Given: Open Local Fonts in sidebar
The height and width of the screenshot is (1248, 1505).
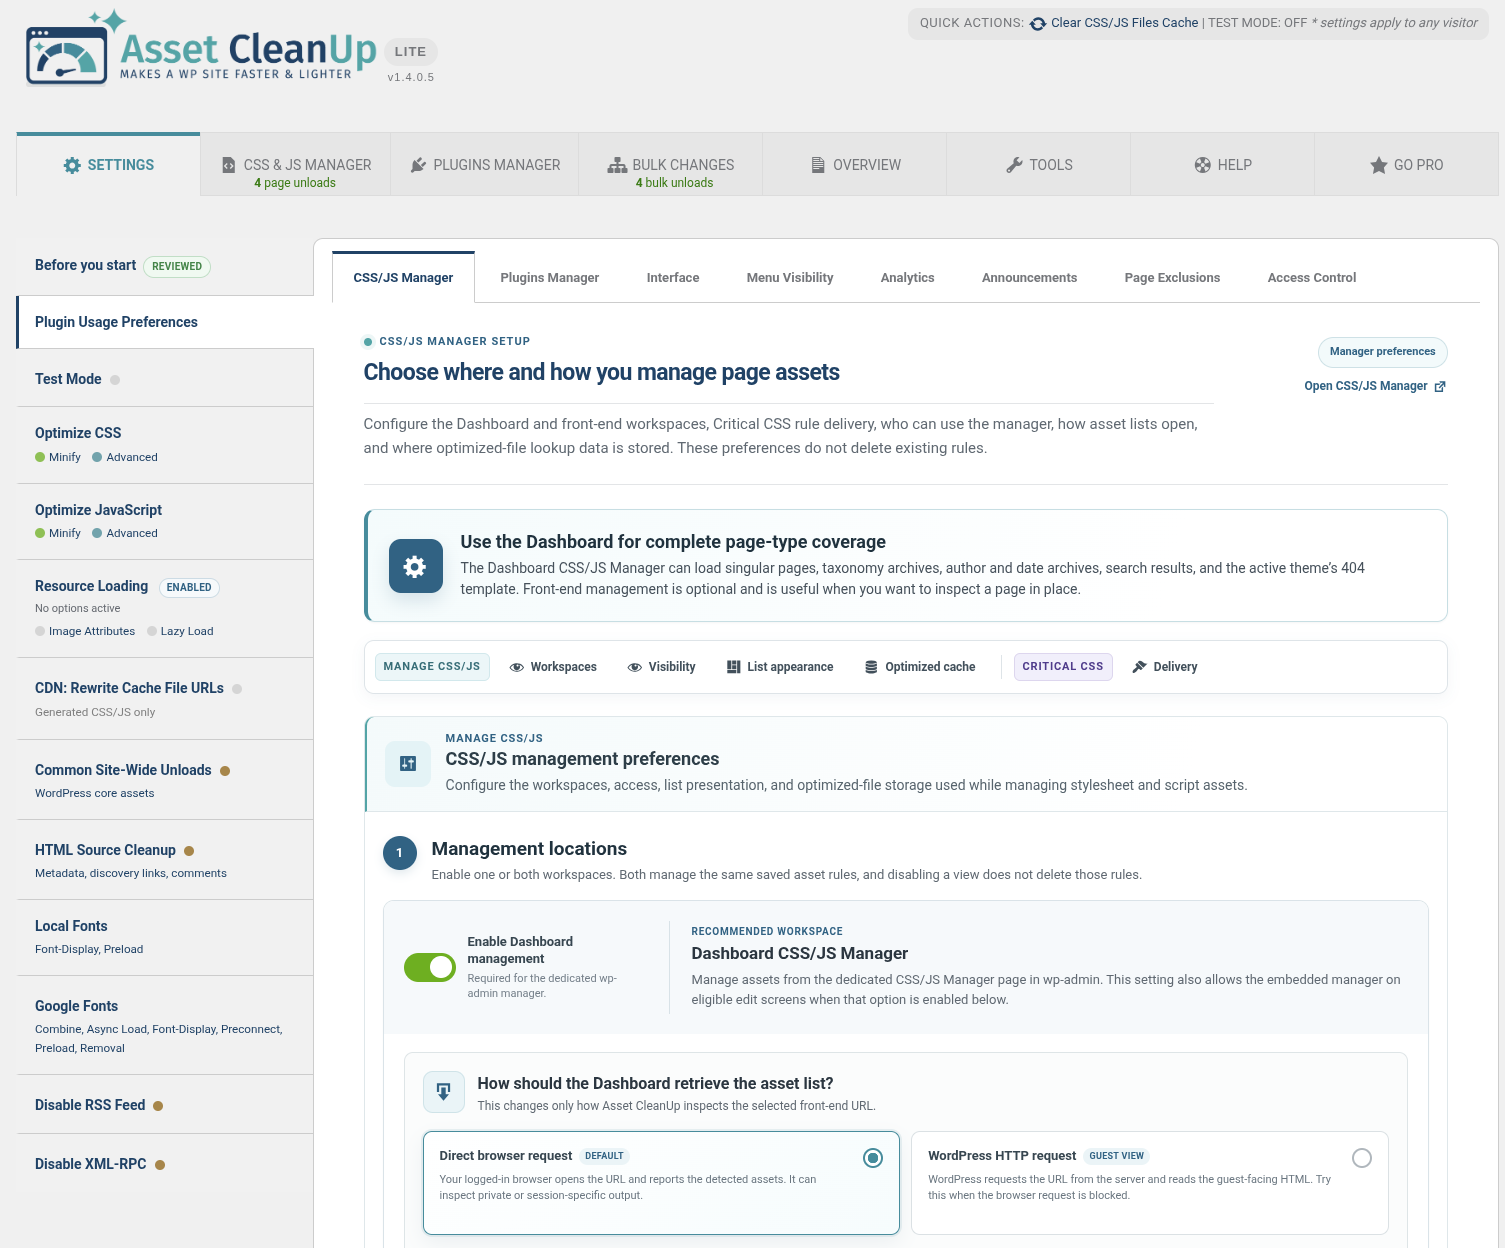Looking at the screenshot, I should [x=165, y=937].
